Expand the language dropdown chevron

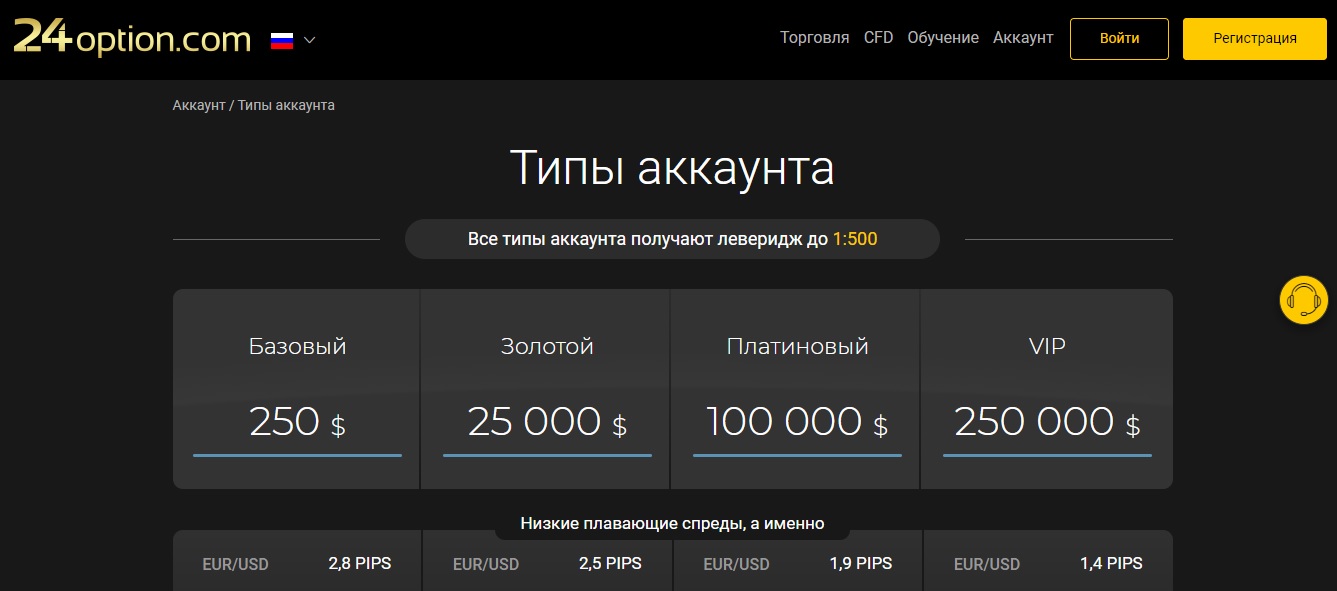pos(309,40)
